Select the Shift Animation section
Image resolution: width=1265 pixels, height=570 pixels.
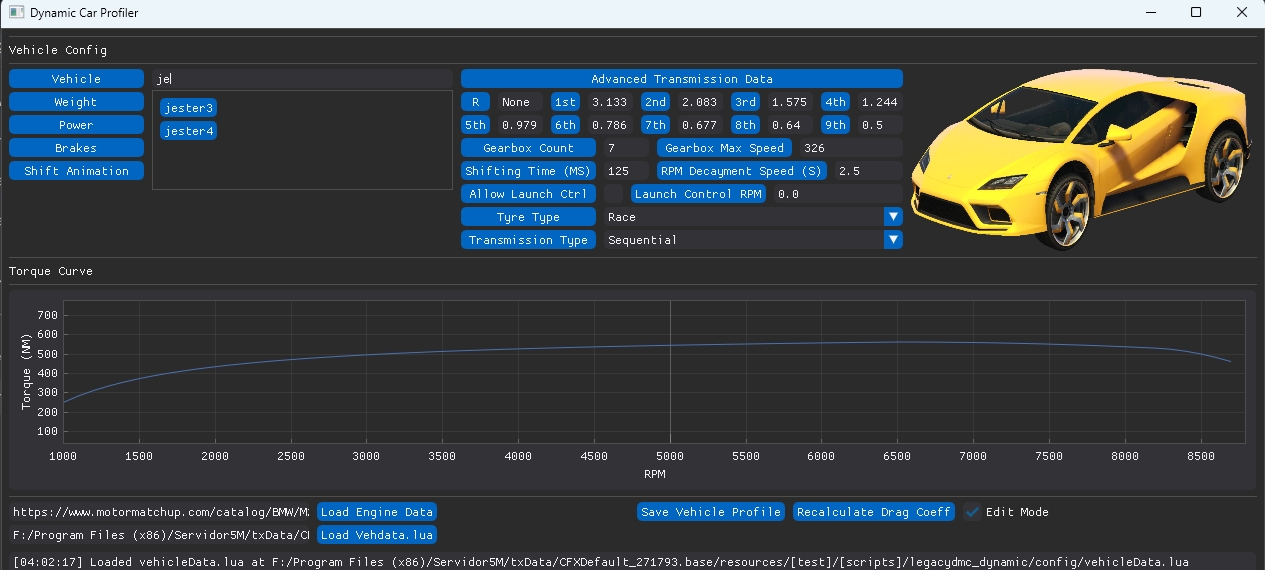(x=76, y=171)
